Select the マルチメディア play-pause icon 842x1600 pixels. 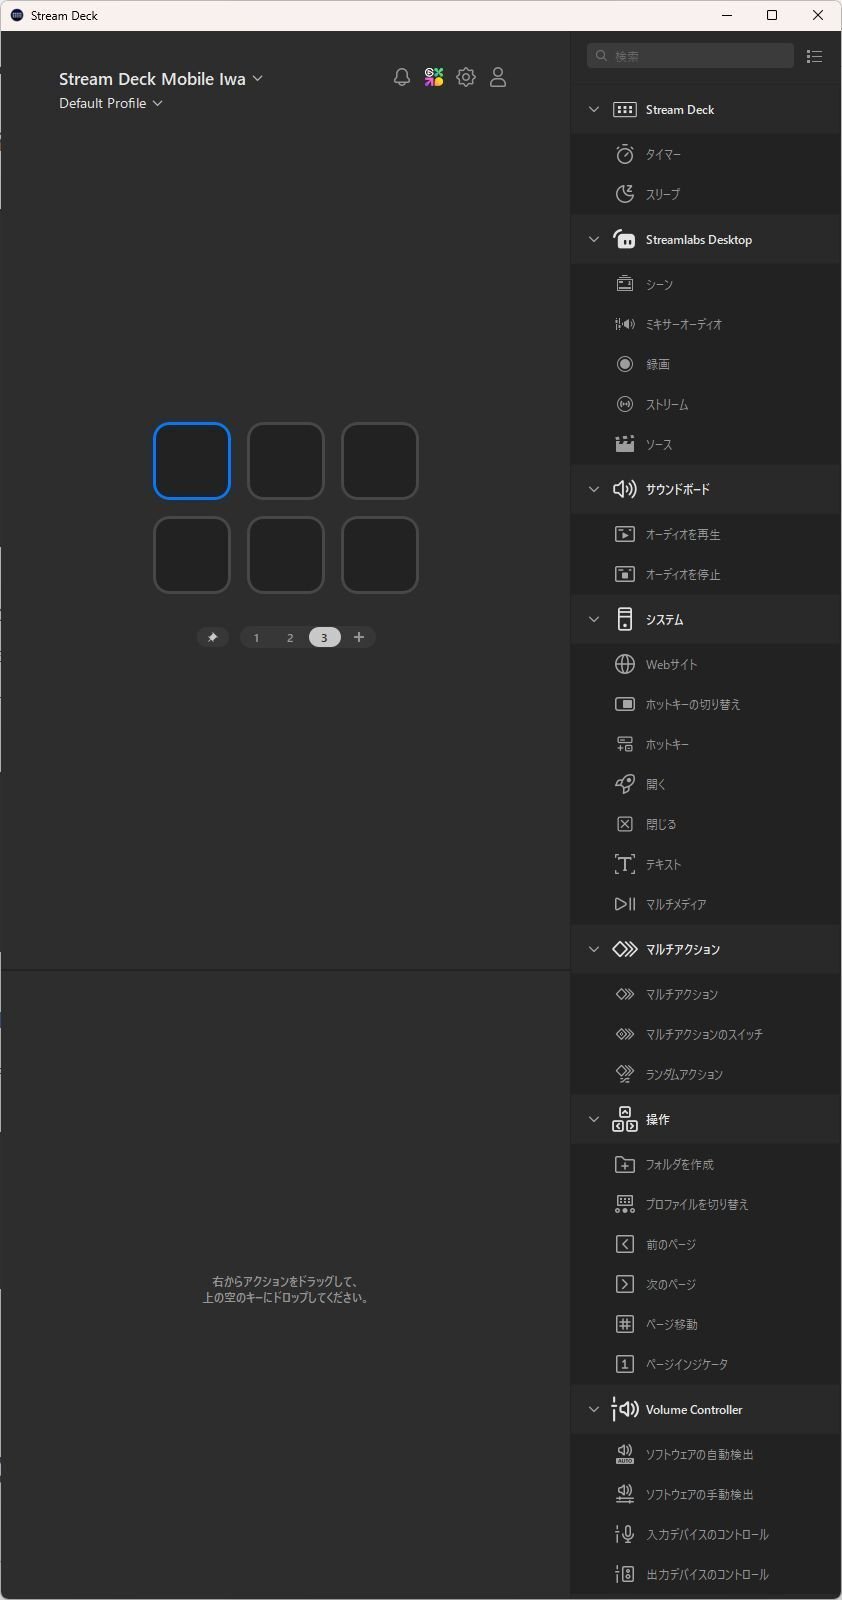pyautogui.click(x=625, y=904)
